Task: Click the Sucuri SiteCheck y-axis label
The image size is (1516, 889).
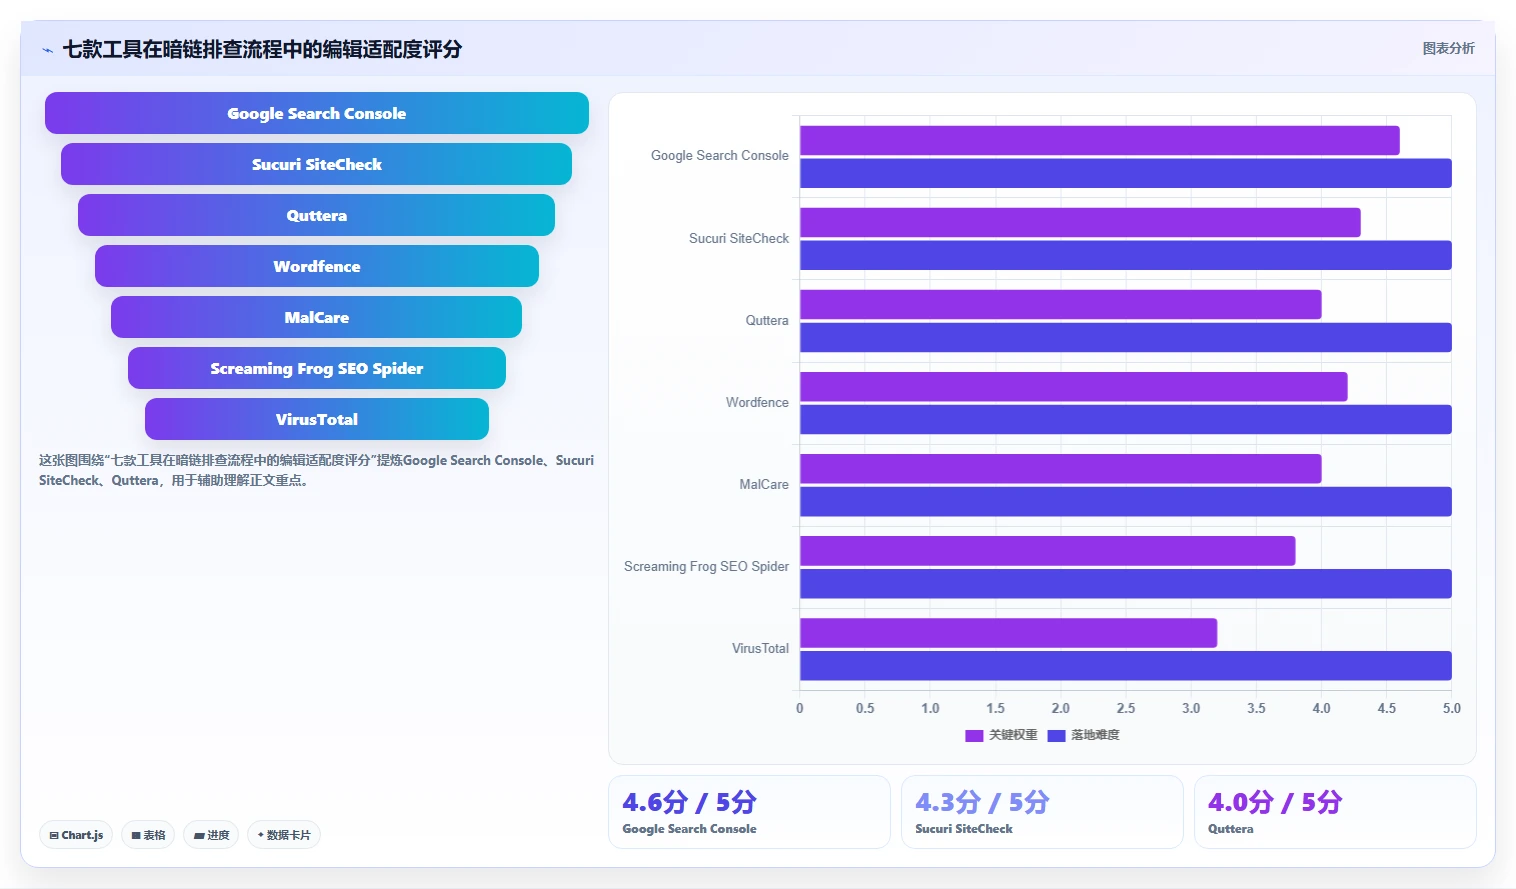Action: click(x=739, y=238)
